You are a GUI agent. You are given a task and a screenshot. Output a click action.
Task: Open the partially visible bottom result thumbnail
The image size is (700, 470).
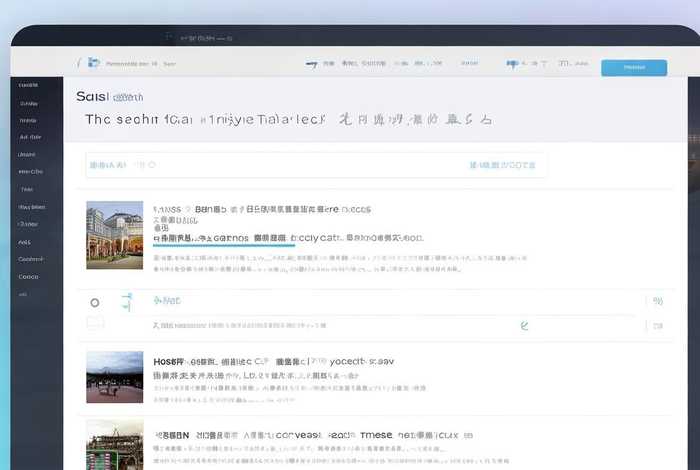pyautogui.click(x=115, y=445)
